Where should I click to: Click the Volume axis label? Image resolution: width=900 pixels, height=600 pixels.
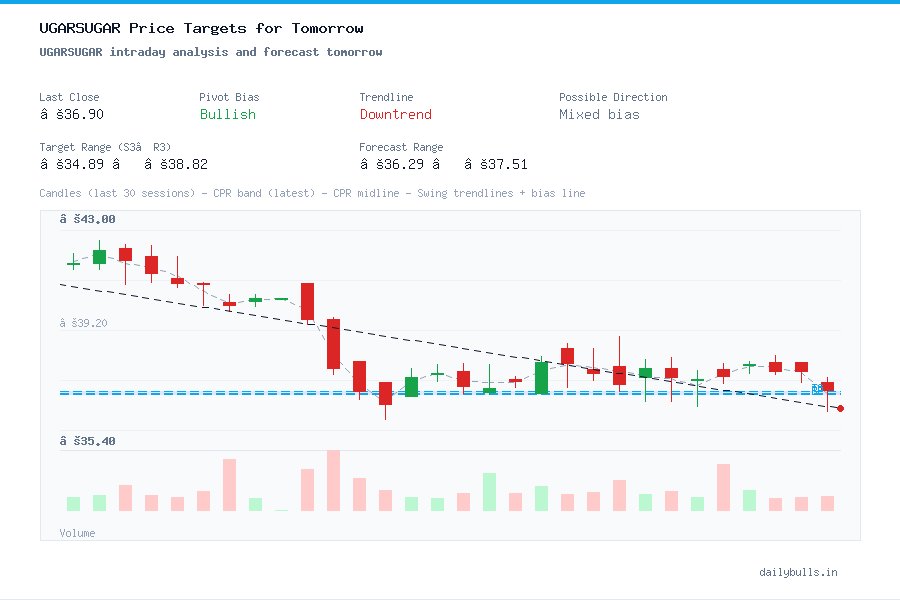pos(77,533)
